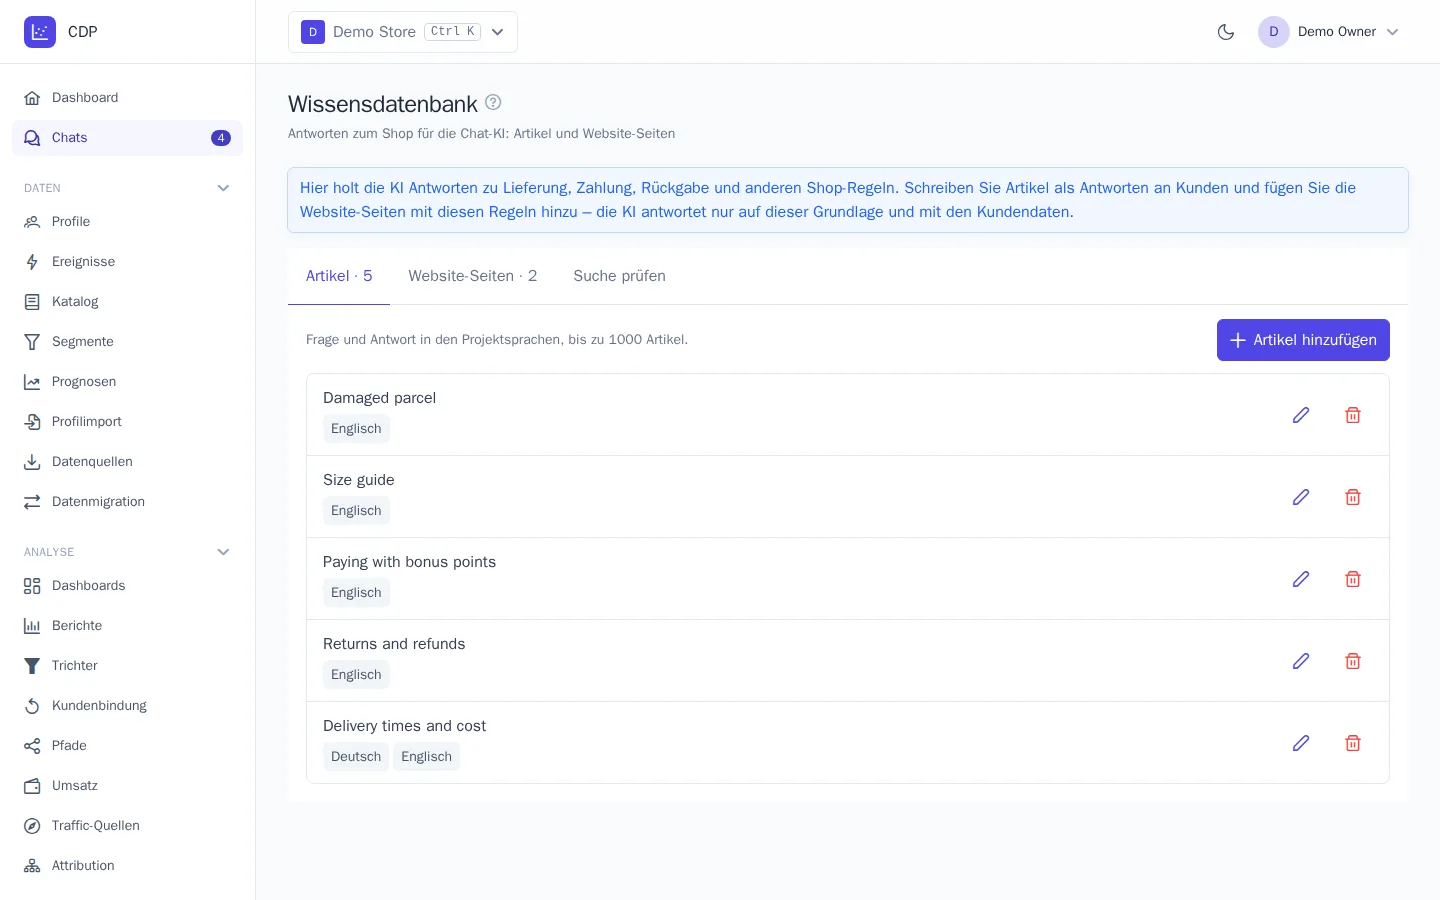Open the Demo Store project switcher

[403, 32]
